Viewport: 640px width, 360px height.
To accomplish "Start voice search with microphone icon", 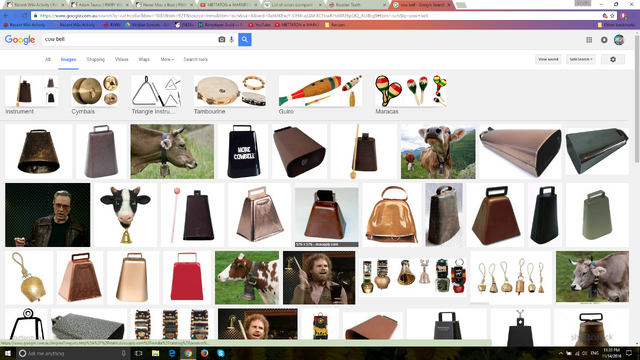I will pyautogui.click(x=231, y=40).
